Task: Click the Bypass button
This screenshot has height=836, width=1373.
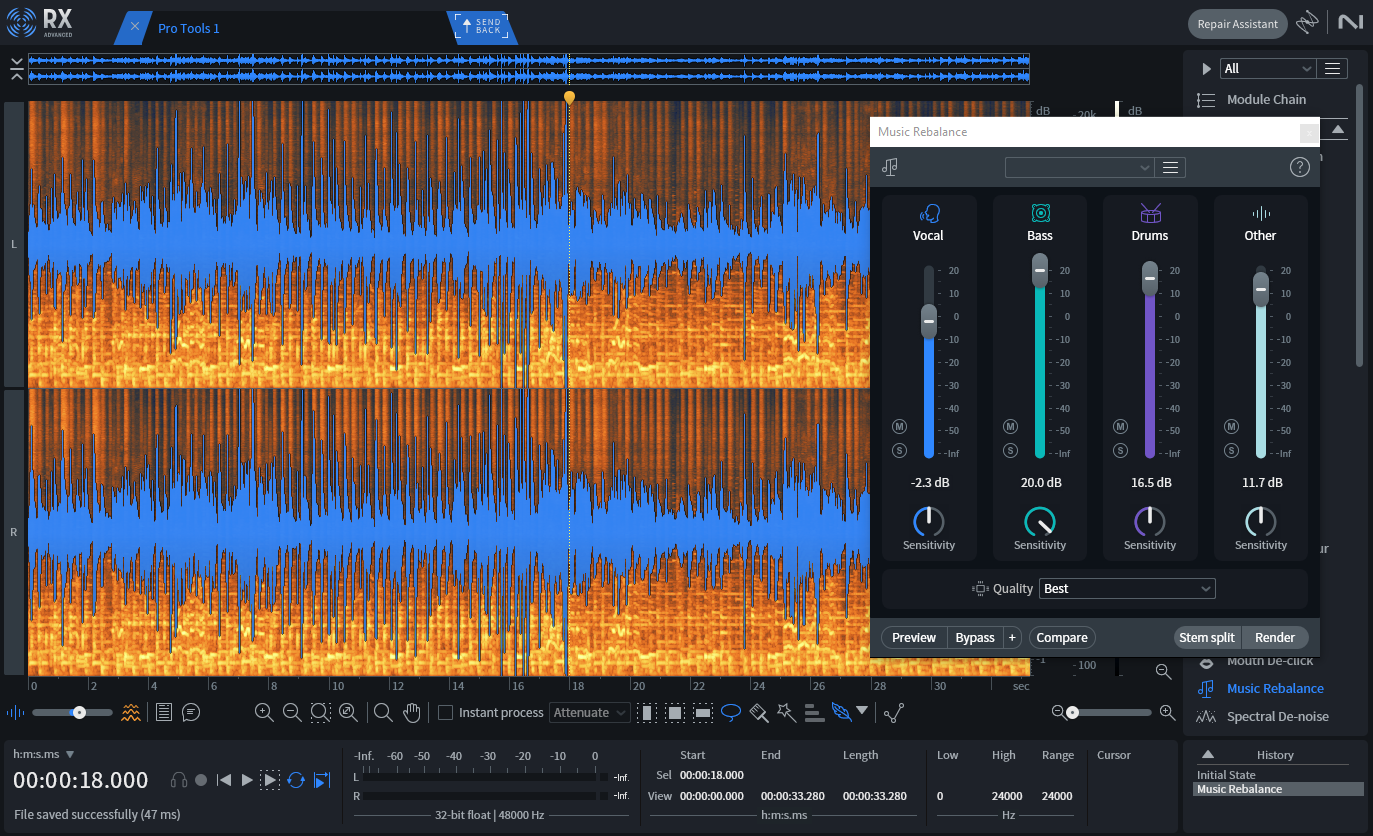Action: click(975, 638)
